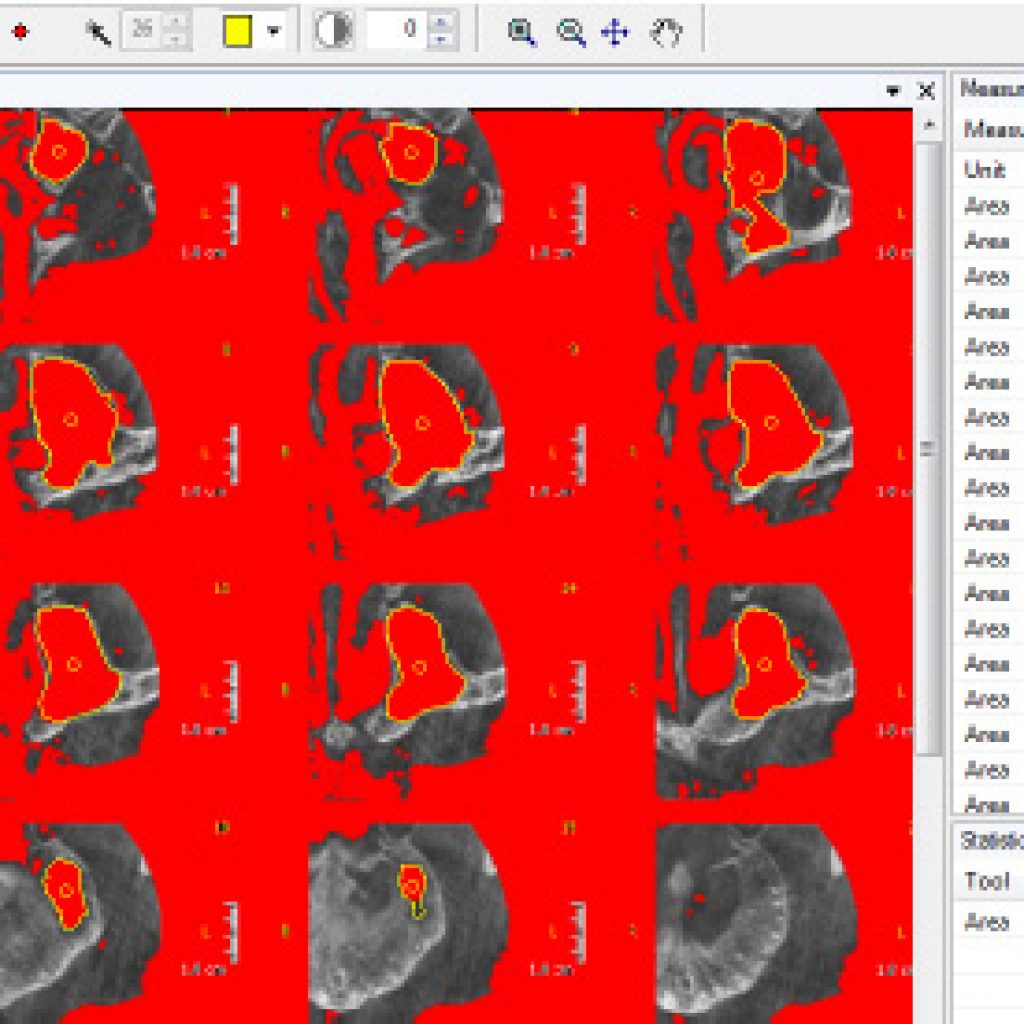Click the yellow contour color swatch
This screenshot has width=1024, height=1024.
click(238, 31)
